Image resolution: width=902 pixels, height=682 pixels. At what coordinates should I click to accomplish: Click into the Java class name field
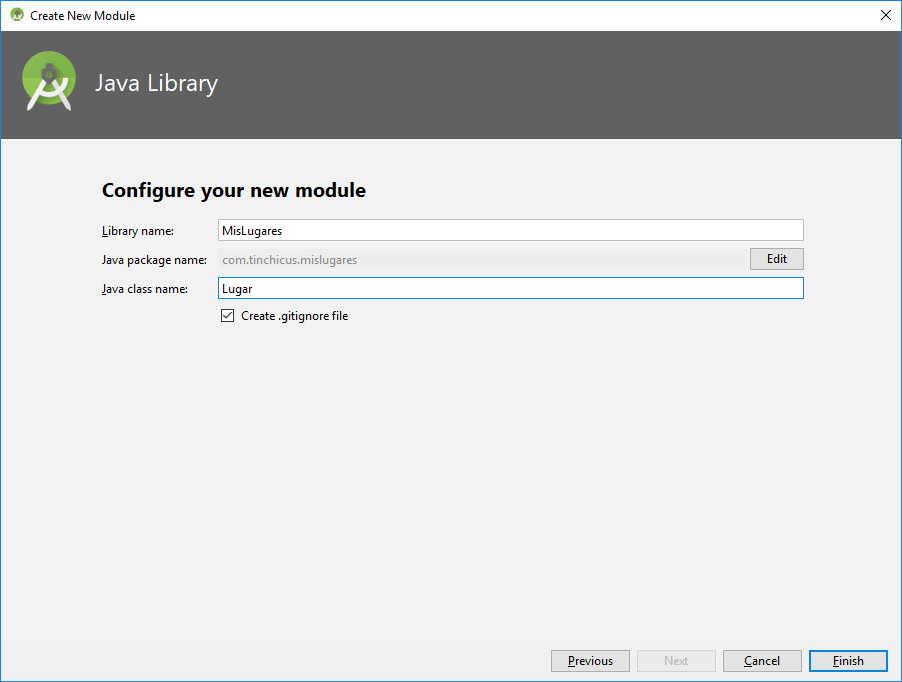pos(510,288)
